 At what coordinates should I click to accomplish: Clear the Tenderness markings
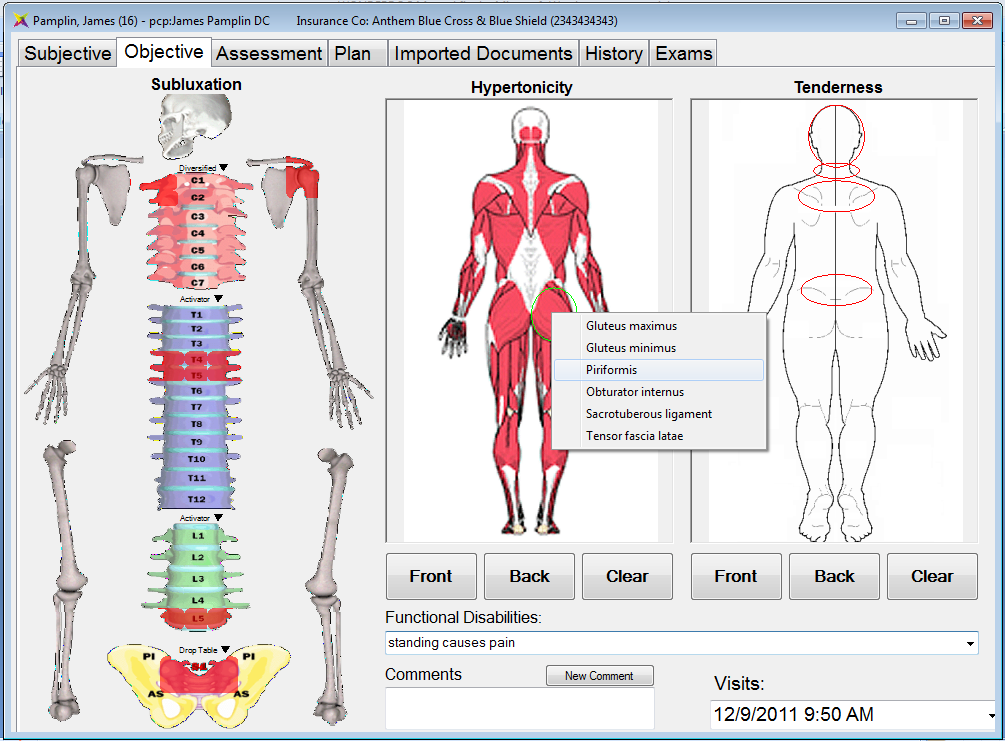[x=933, y=576]
